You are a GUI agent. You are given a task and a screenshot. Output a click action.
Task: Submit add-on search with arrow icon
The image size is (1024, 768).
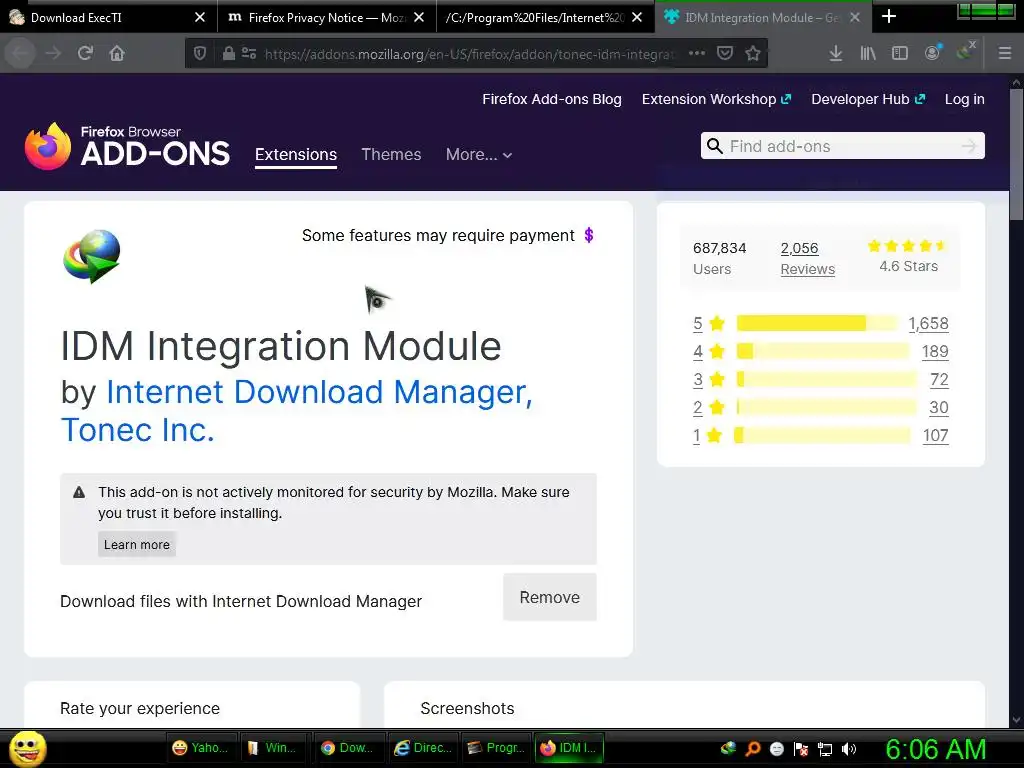pos(969,146)
